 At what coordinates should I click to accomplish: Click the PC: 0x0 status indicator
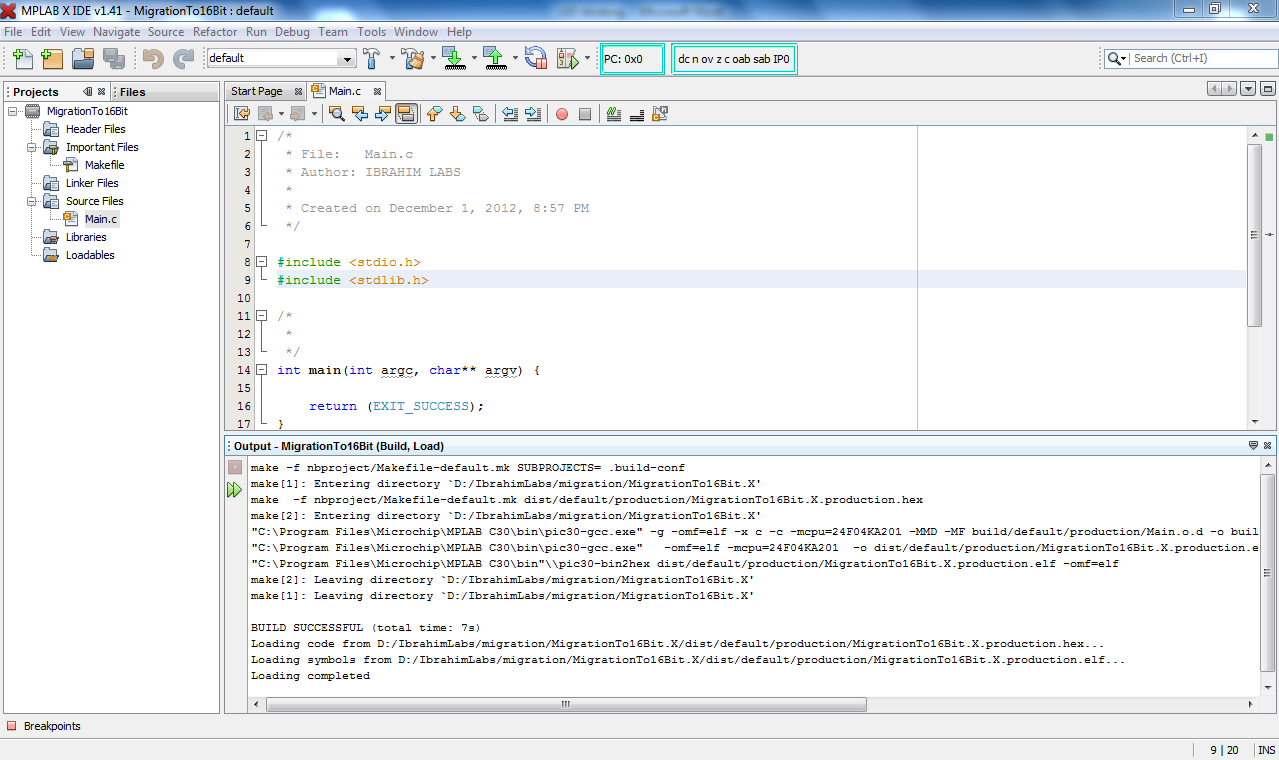[631, 58]
